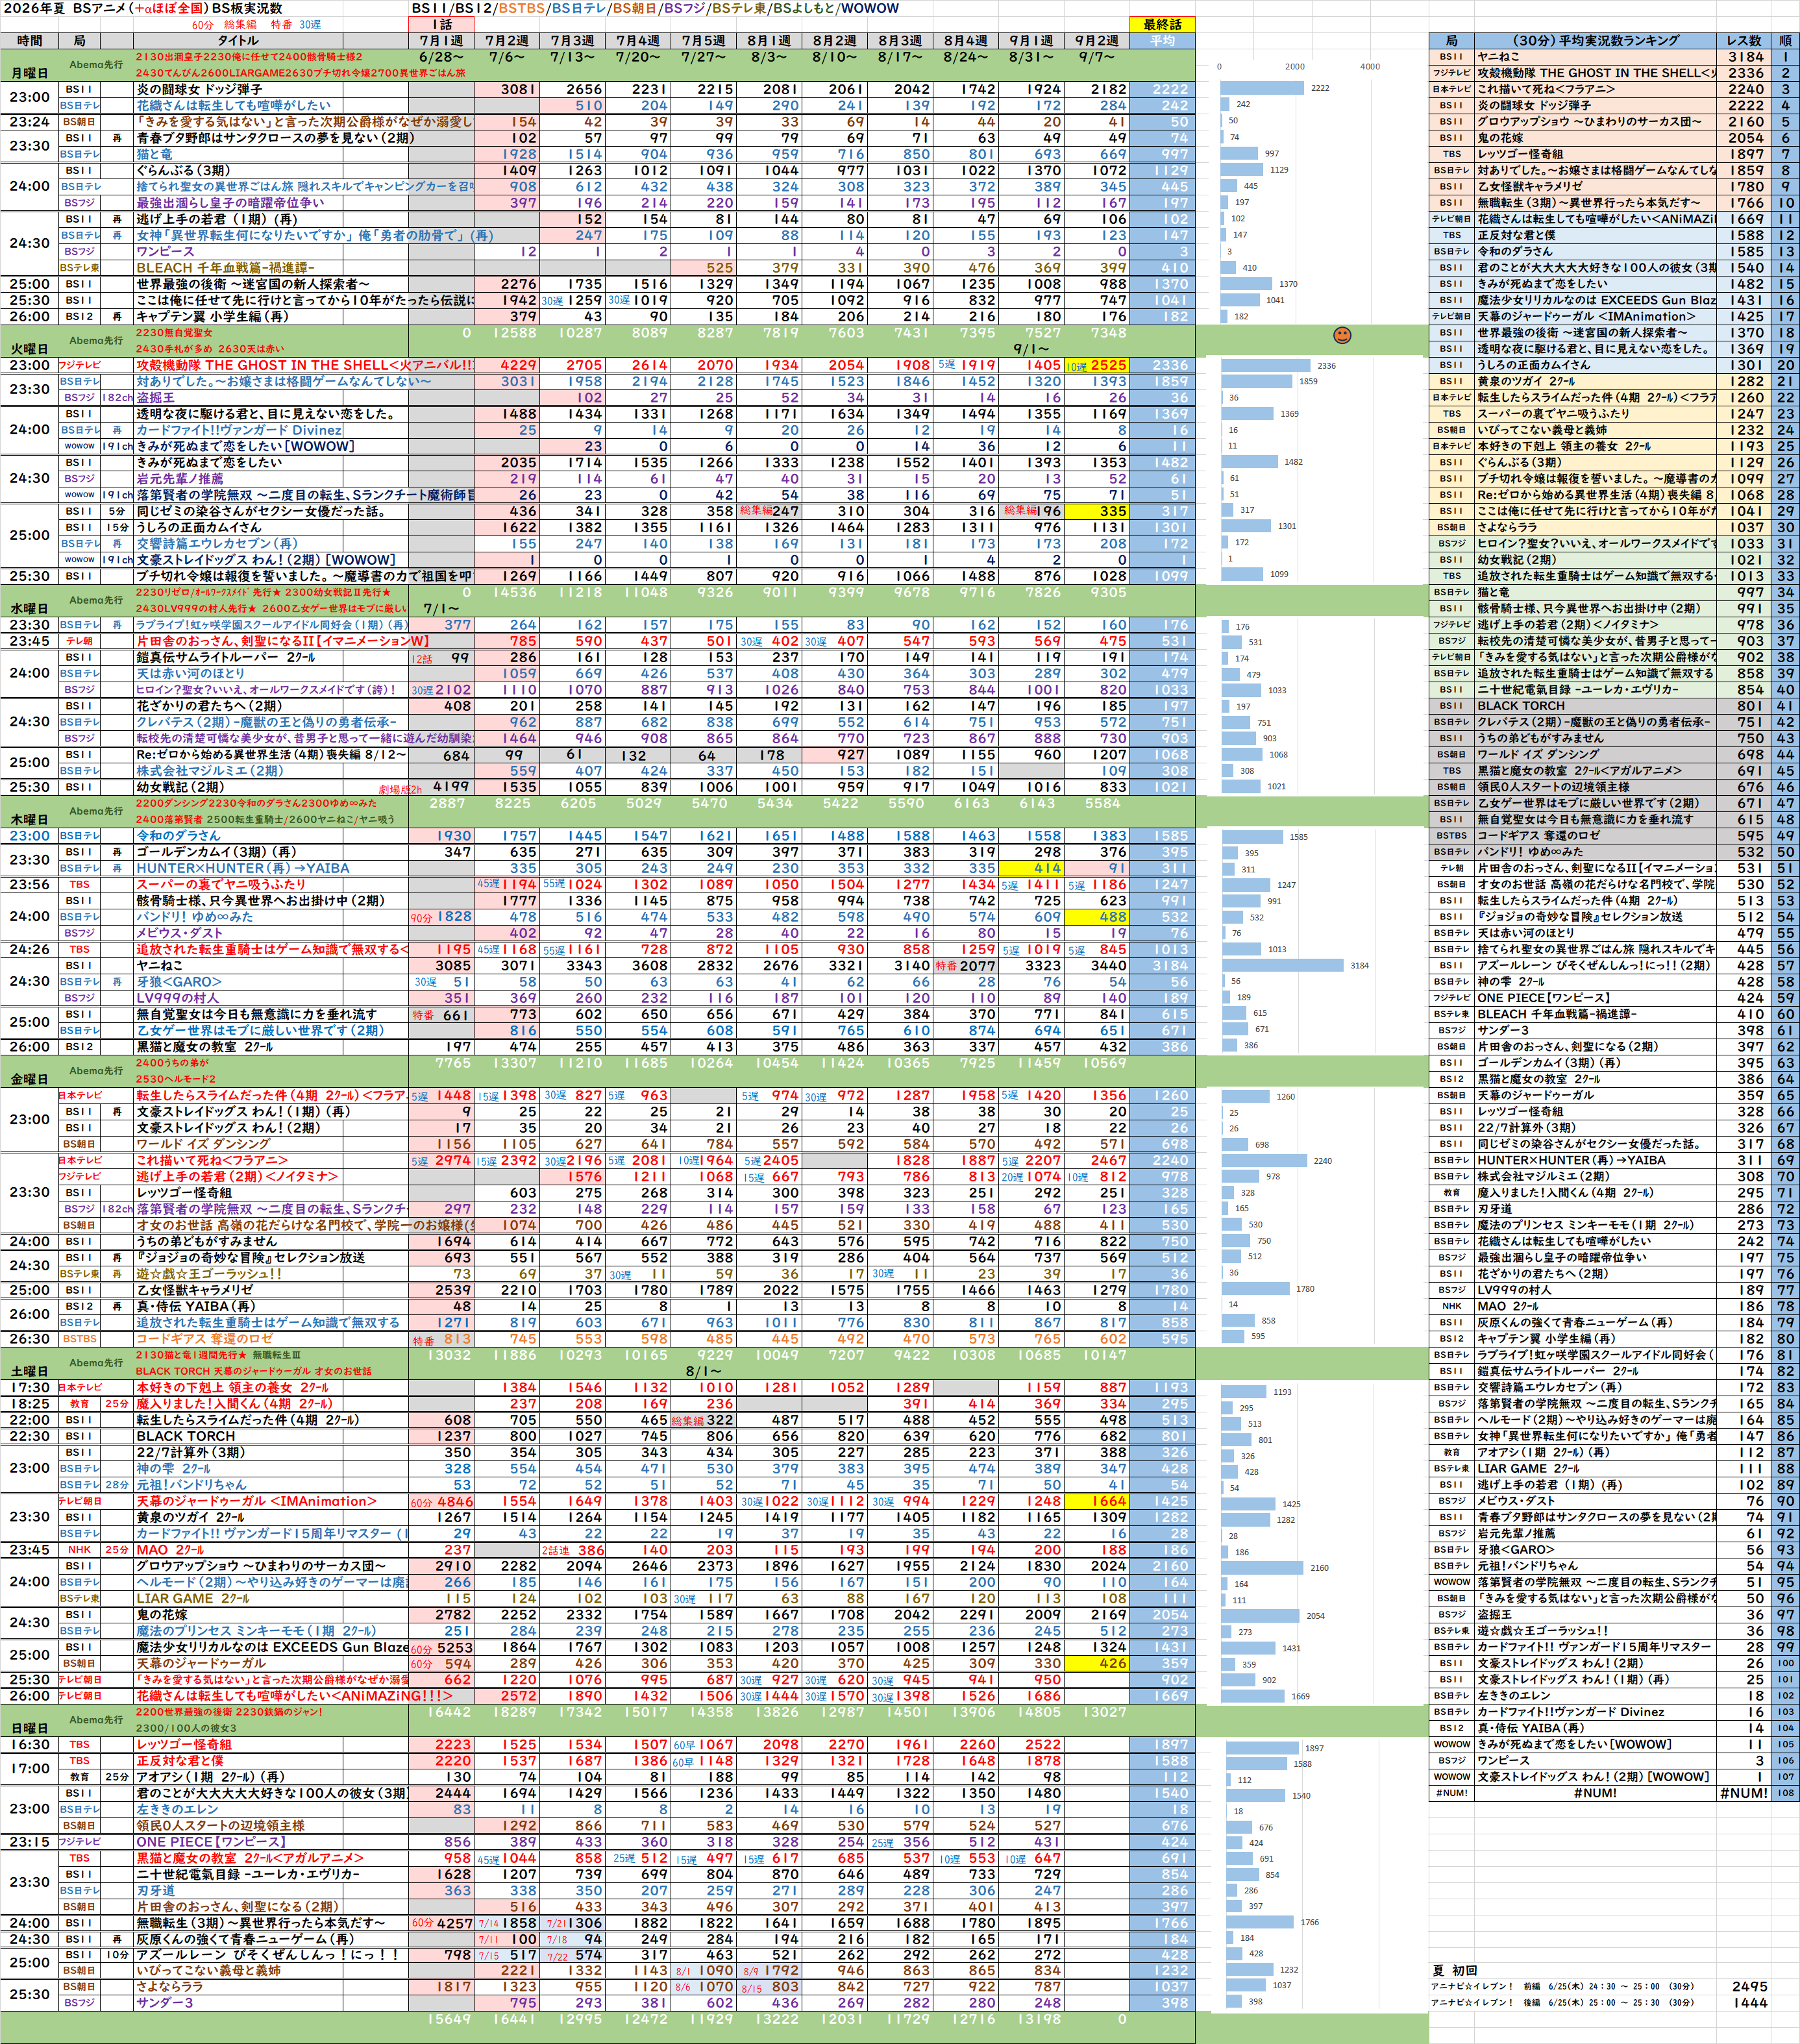The image size is (1800, 2044).
Task: Click the 7月1週 week column header
Action: coord(441,41)
